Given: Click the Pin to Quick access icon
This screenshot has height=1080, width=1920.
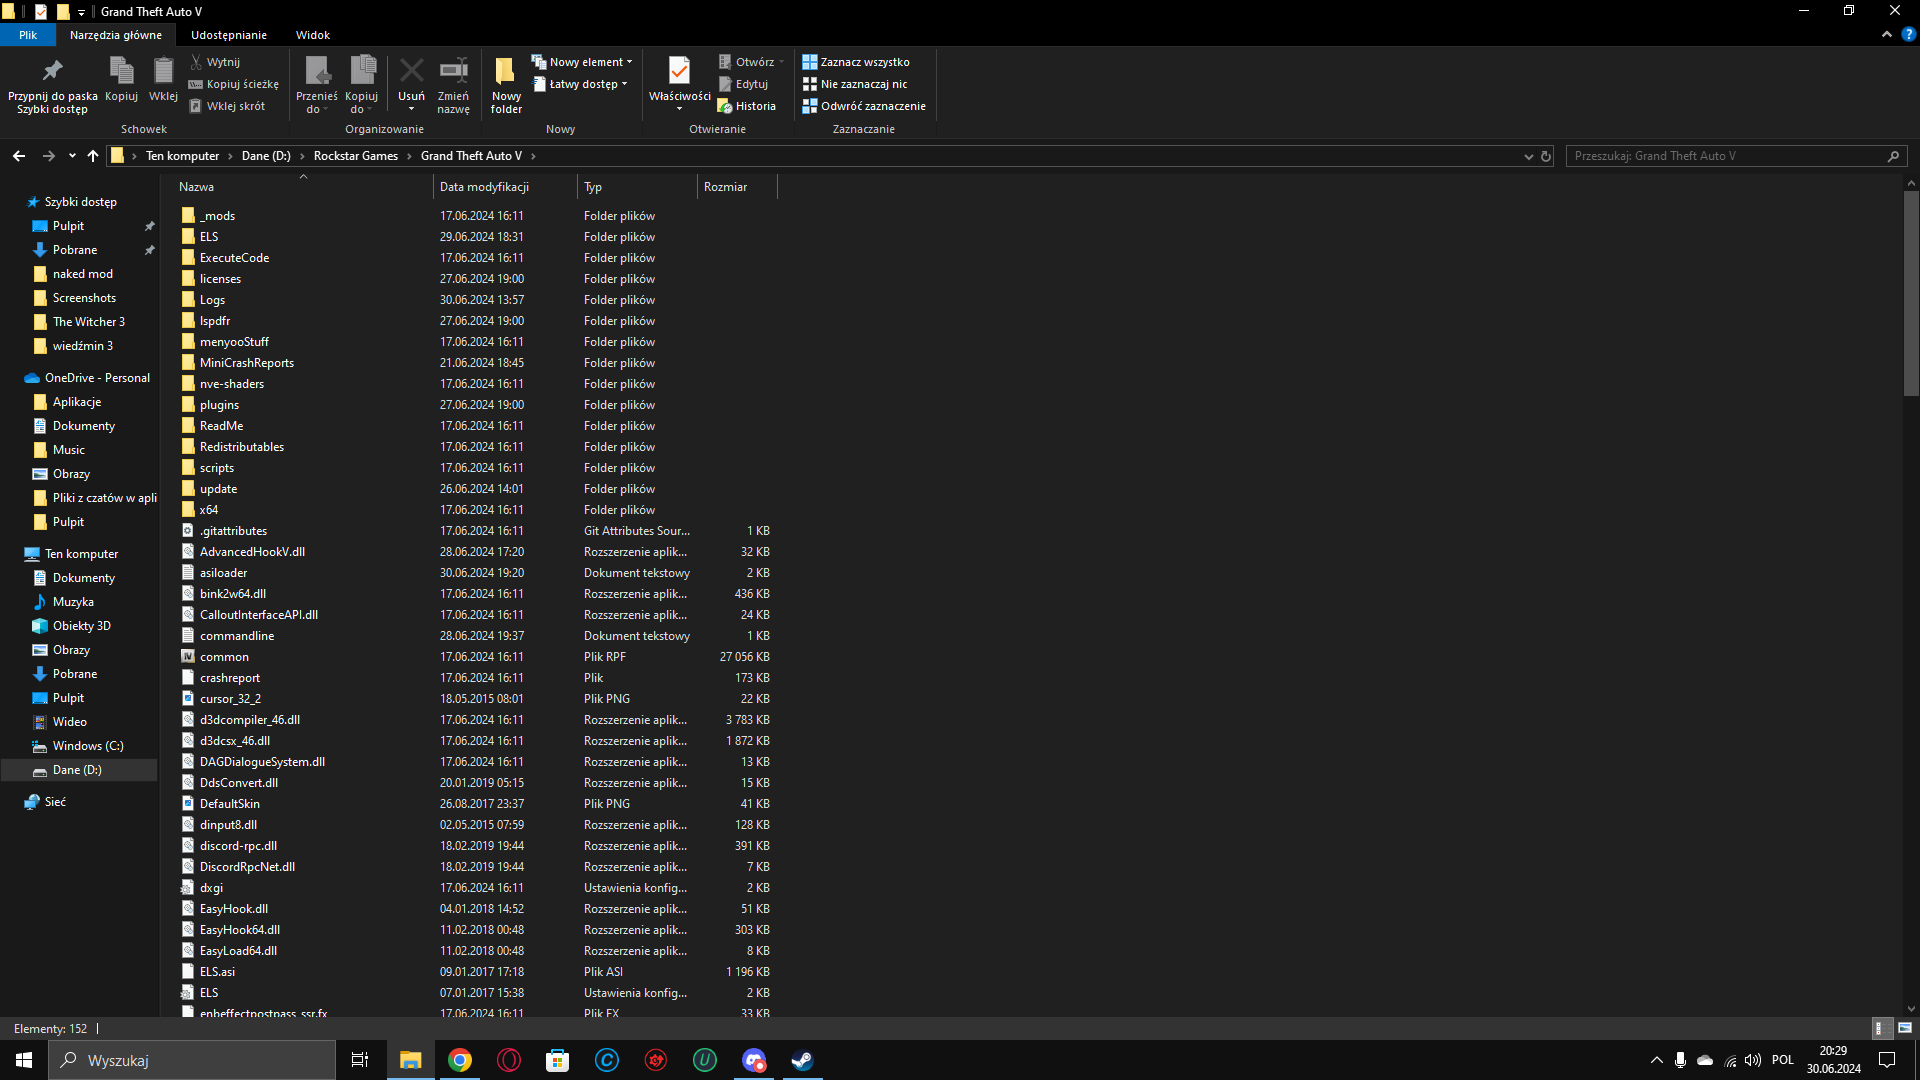Looking at the screenshot, I should coord(52,72).
